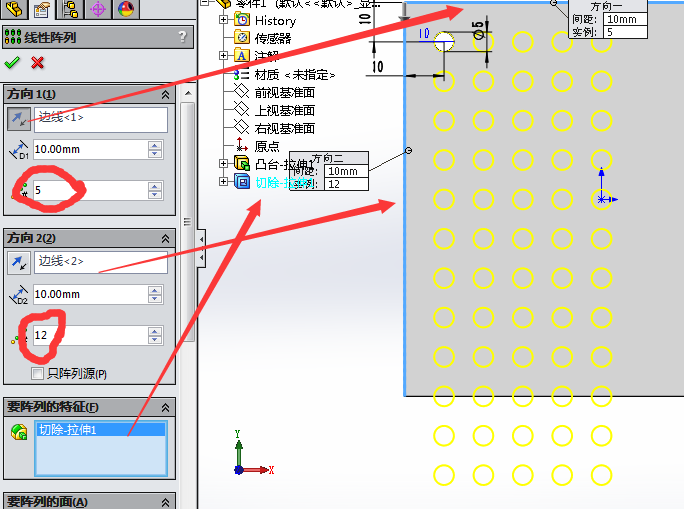Collapse the 零件1 root tree node
The height and width of the screenshot is (509, 684).
(206, 2)
